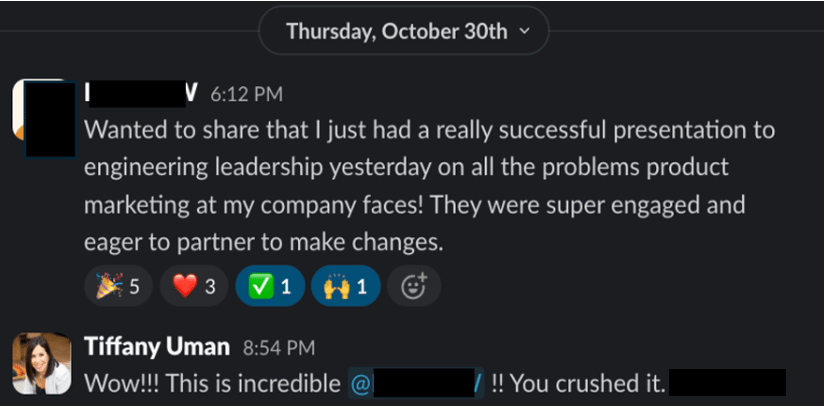The width and height of the screenshot is (824, 406).
Task: Open Tiffany Uman's profile photo
Action: 41,362
